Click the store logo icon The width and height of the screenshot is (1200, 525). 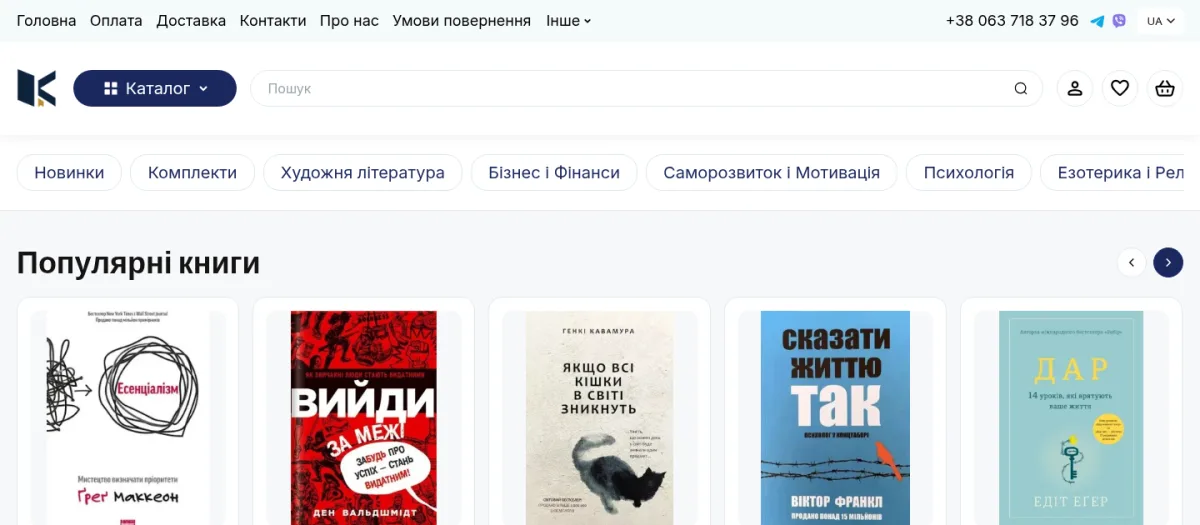click(37, 88)
